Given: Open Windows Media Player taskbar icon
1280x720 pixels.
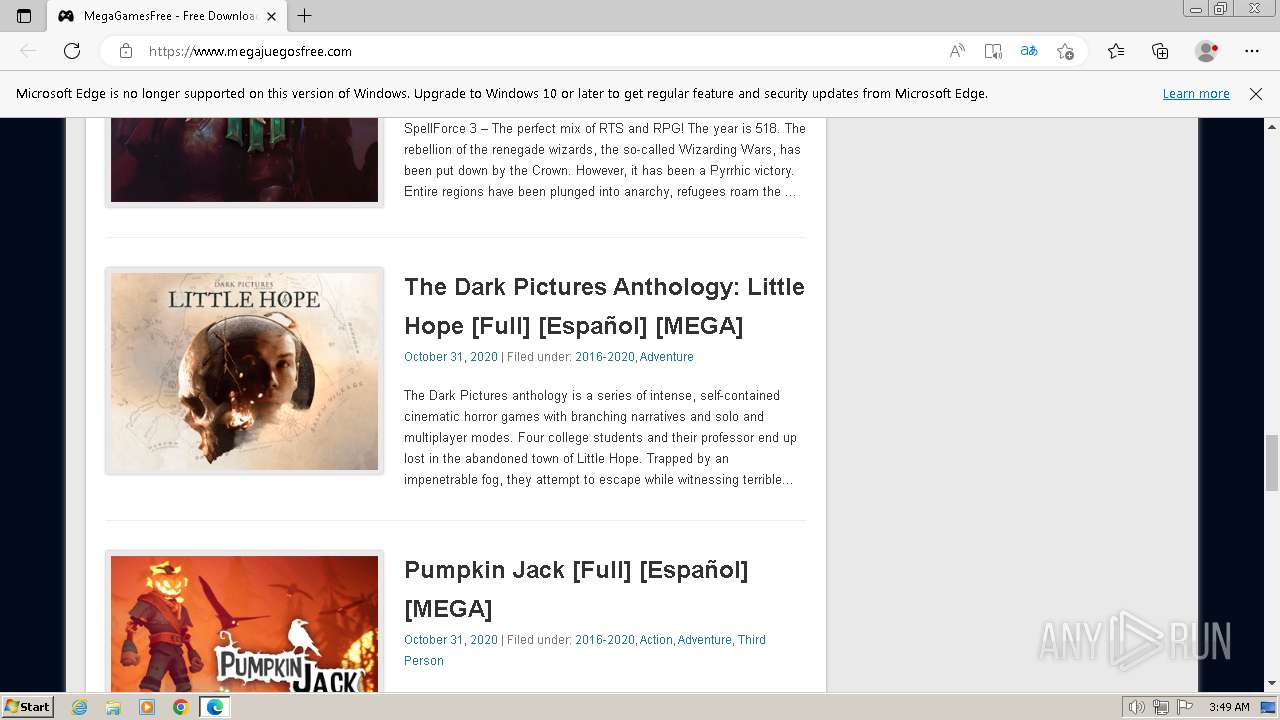Looking at the screenshot, I should pos(147,707).
